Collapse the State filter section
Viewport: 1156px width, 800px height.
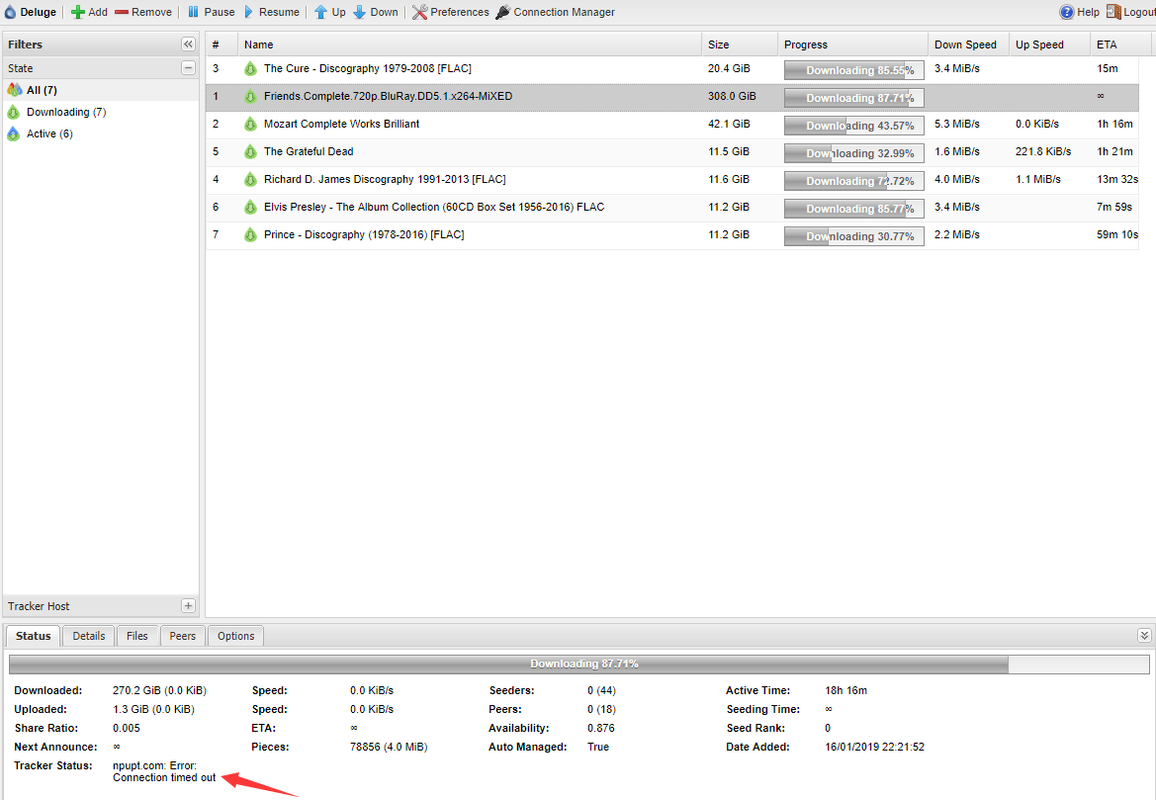click(188, 68)
